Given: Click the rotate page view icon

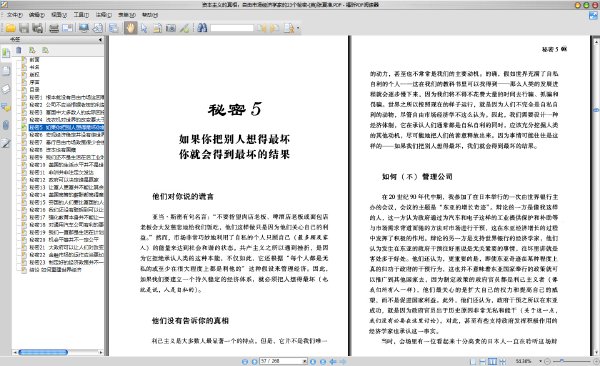Looking at the screenshot, I should pyautogui.click(x=98, y=28).
